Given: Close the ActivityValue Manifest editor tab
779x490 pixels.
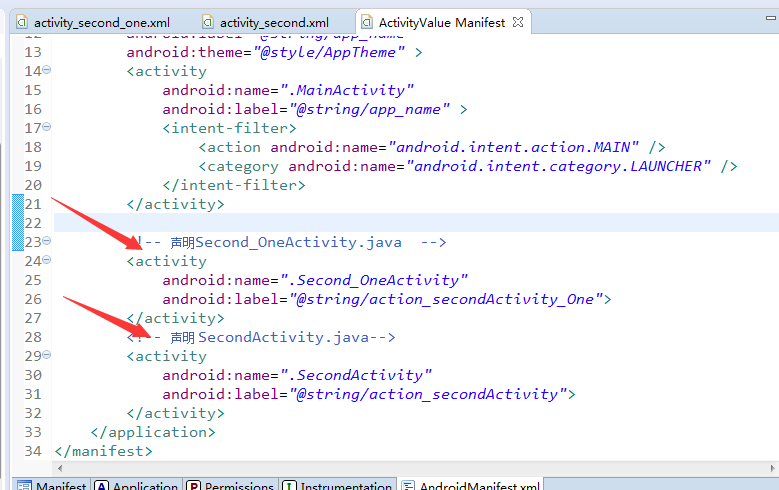Looking at the screenshot, I should [516, 22].
